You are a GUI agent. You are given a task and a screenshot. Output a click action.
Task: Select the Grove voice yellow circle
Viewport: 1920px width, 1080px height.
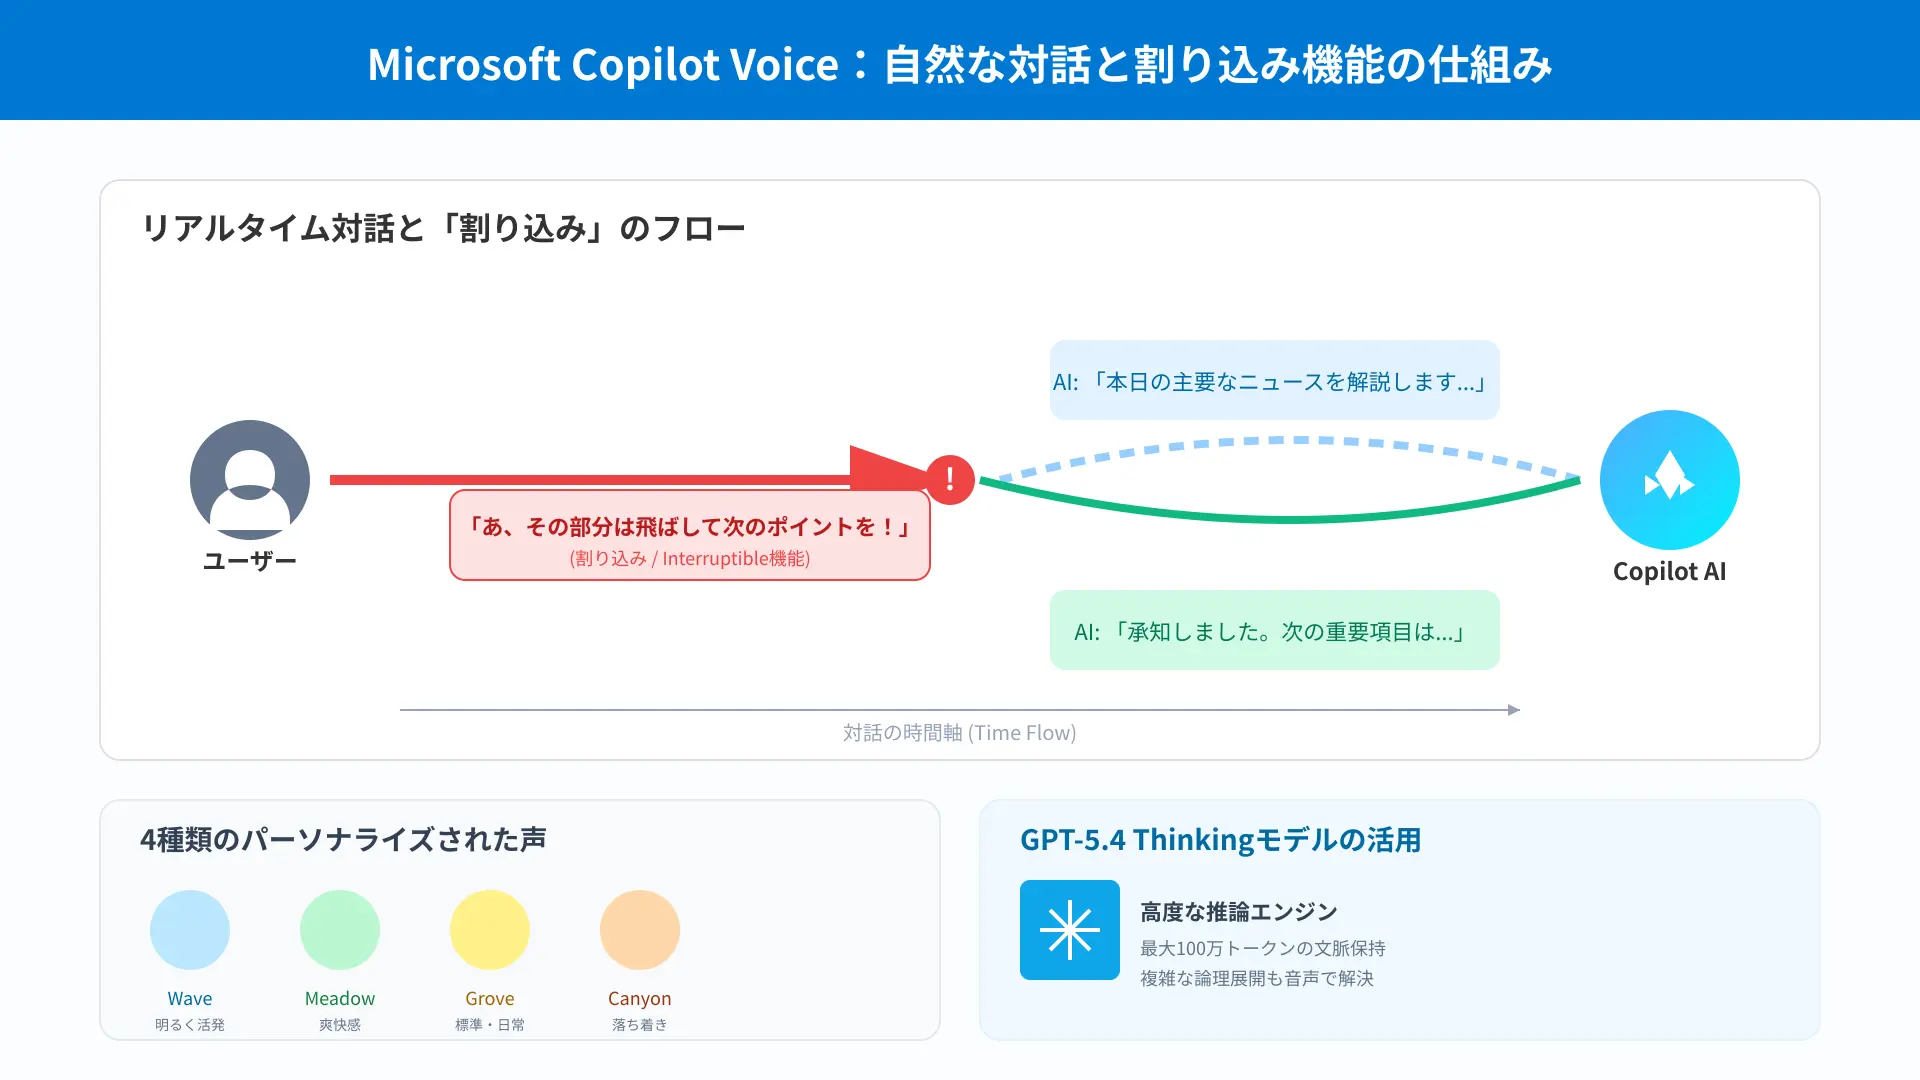490,930
